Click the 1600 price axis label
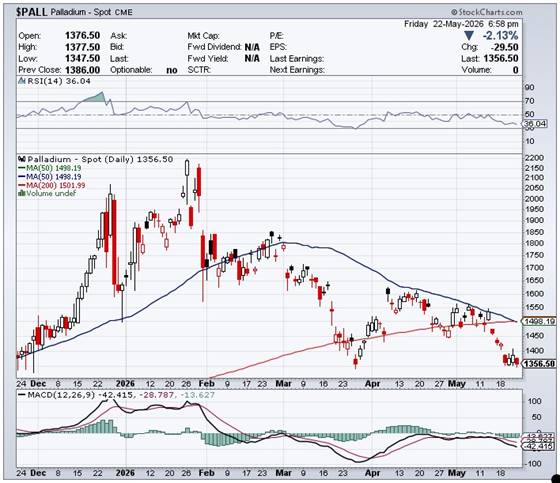 (x=534, y=294)
